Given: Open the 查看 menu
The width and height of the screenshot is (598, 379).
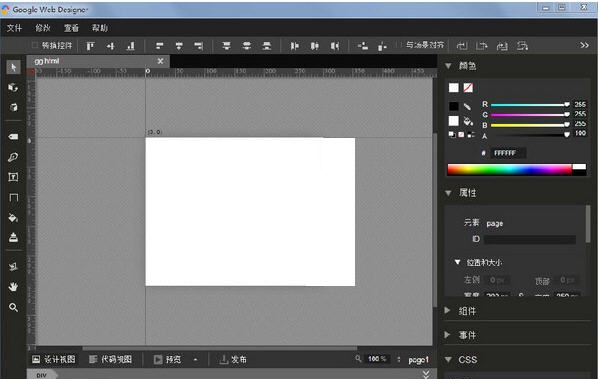Looking at the screenshot, I should (71, 28).
